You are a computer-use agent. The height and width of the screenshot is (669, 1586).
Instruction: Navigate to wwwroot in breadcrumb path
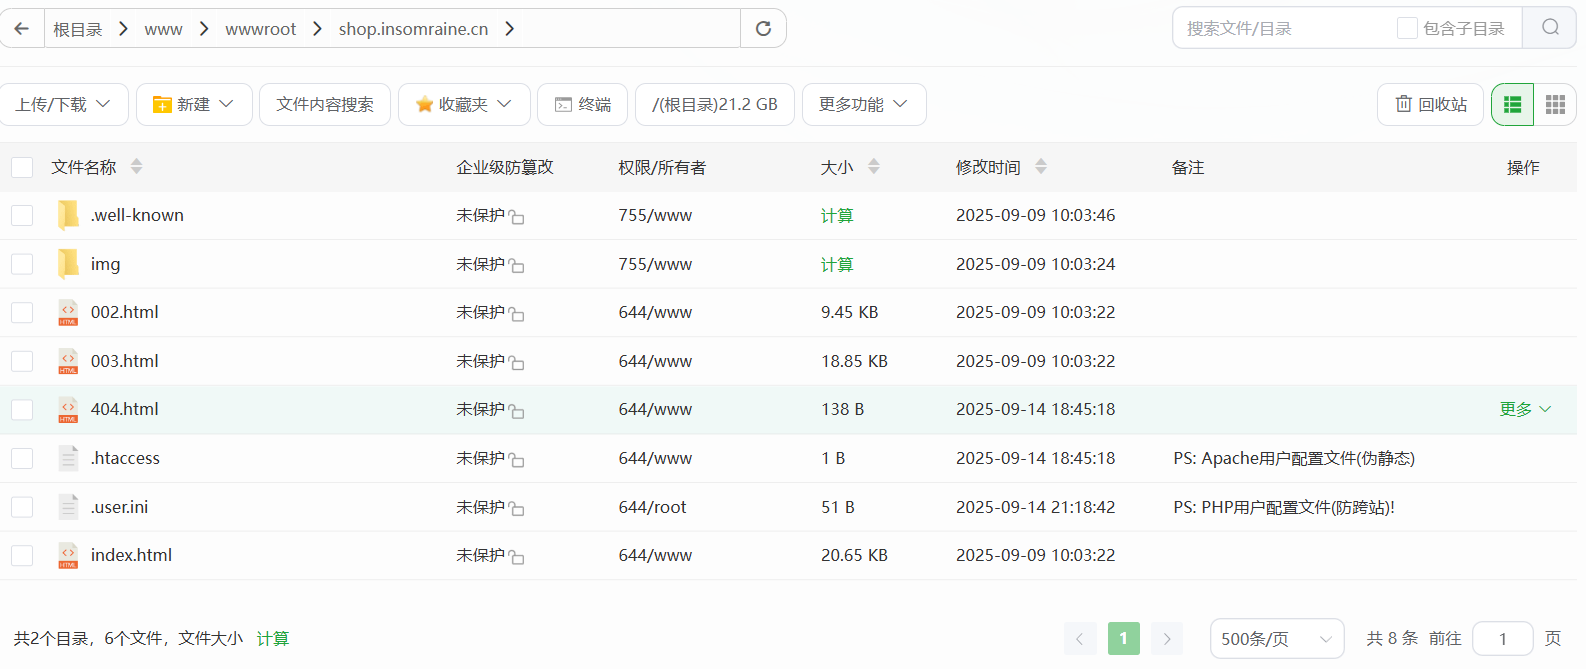pos(260,29)
